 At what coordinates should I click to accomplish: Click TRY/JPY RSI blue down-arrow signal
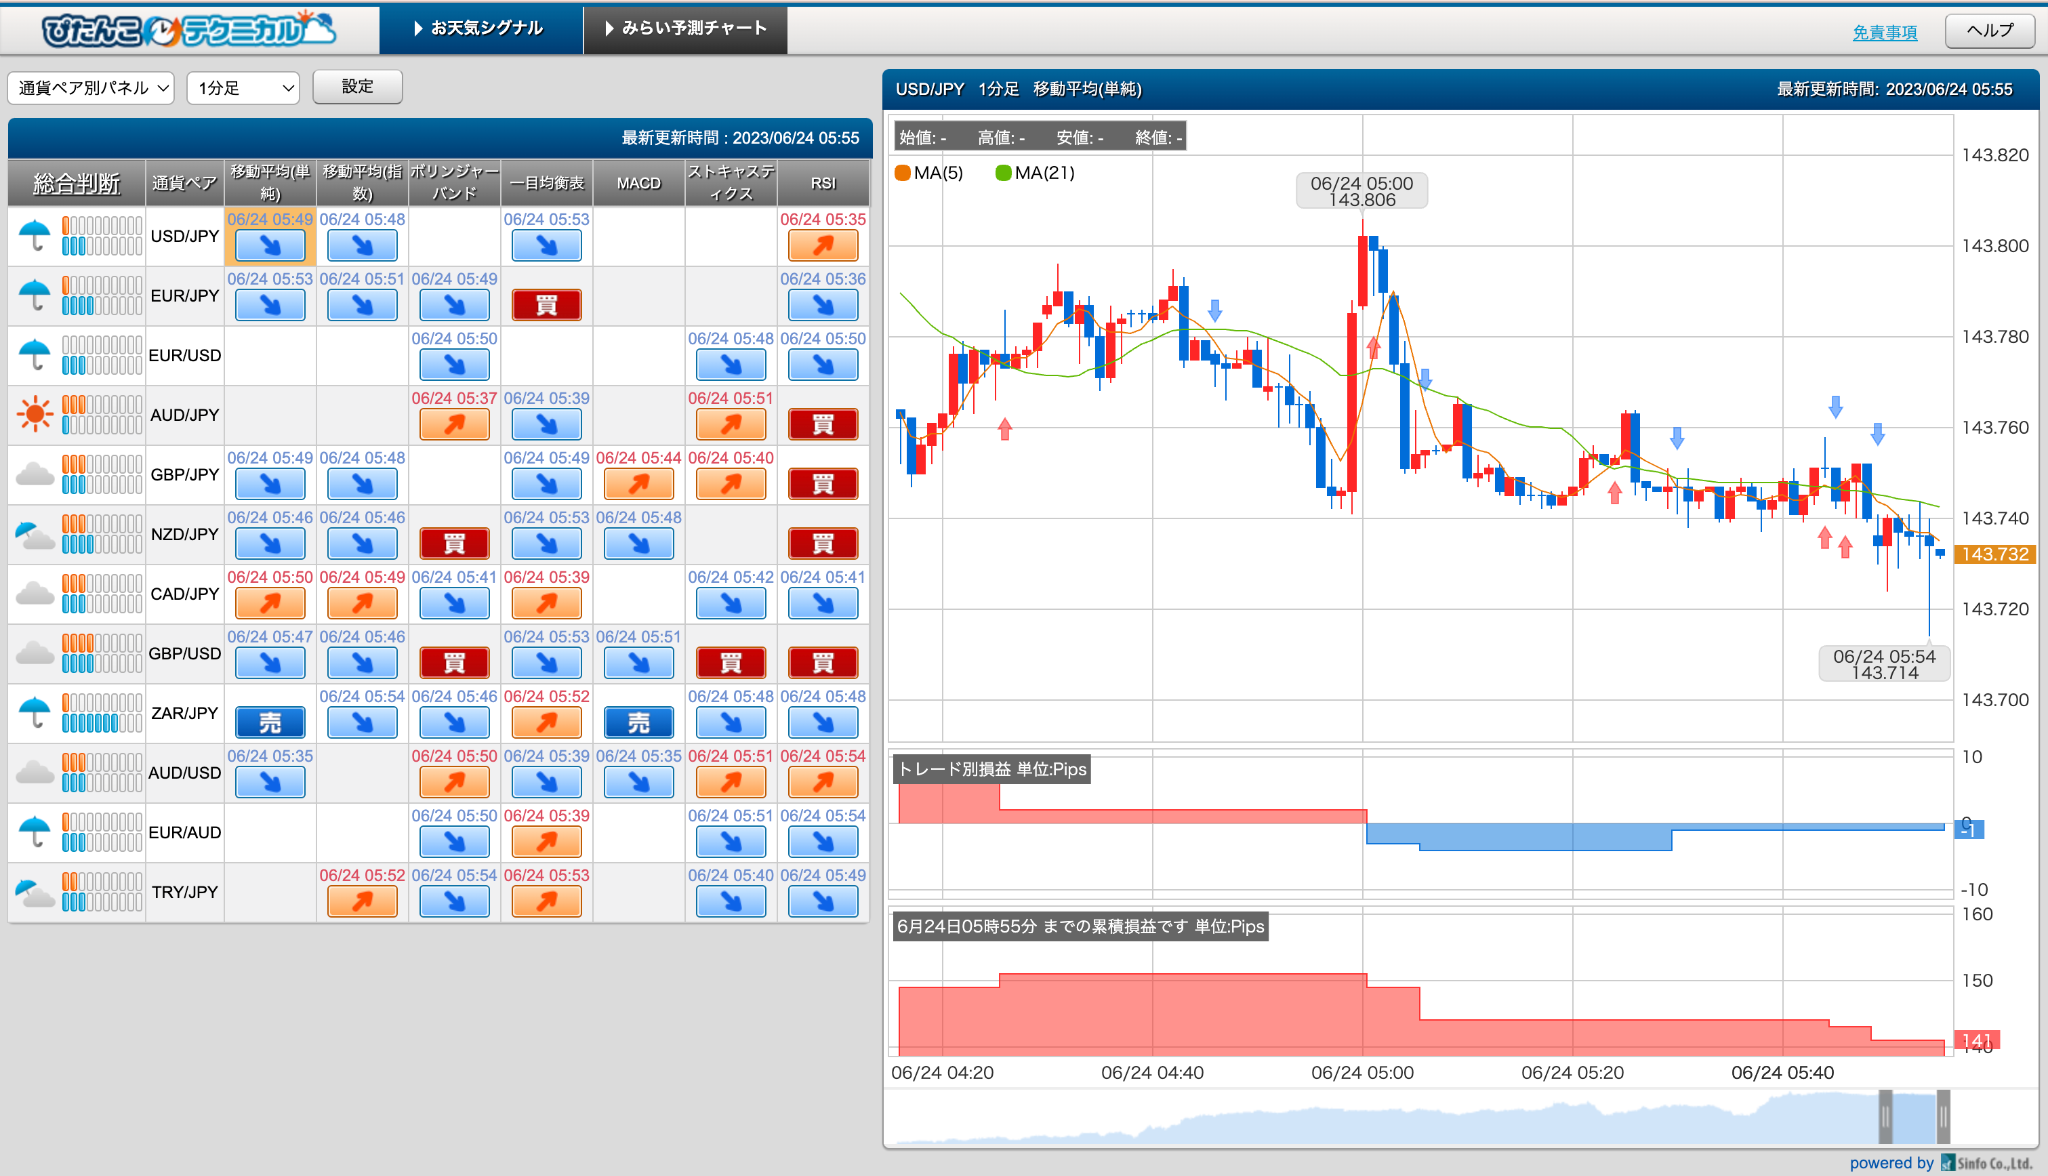823,901
